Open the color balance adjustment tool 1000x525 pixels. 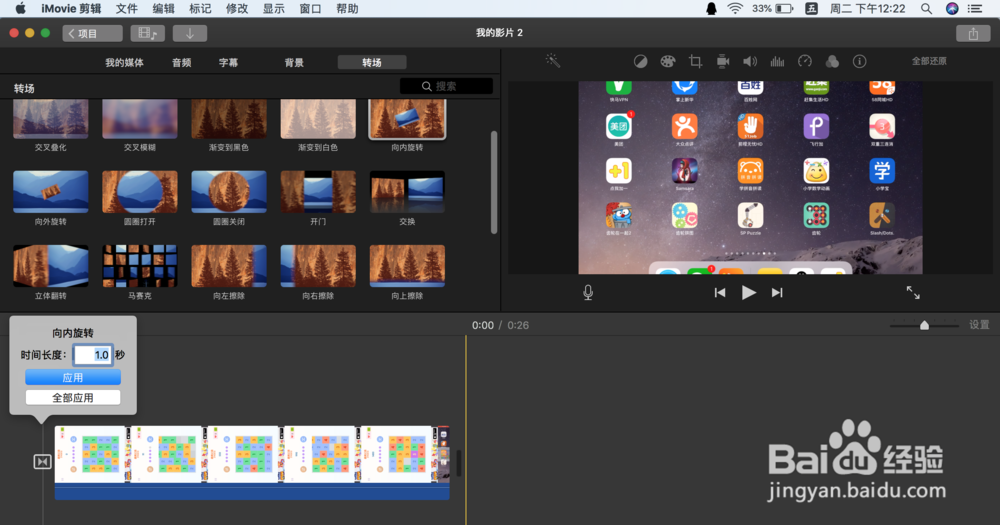(640, 61)
